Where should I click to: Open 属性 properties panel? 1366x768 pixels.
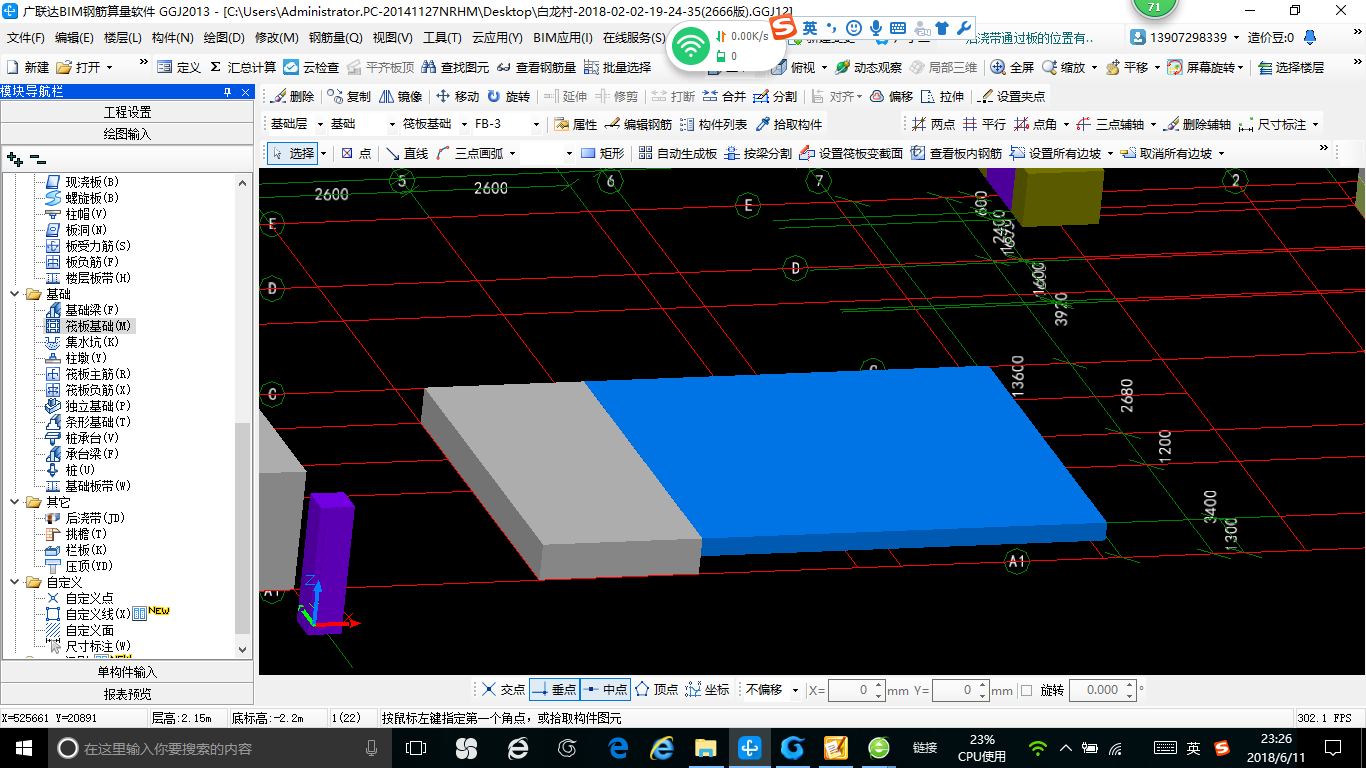pos(575,125)
